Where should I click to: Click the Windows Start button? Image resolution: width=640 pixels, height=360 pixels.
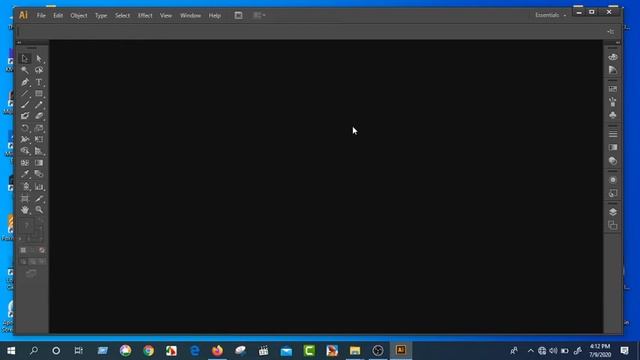[x=11, y=351]
